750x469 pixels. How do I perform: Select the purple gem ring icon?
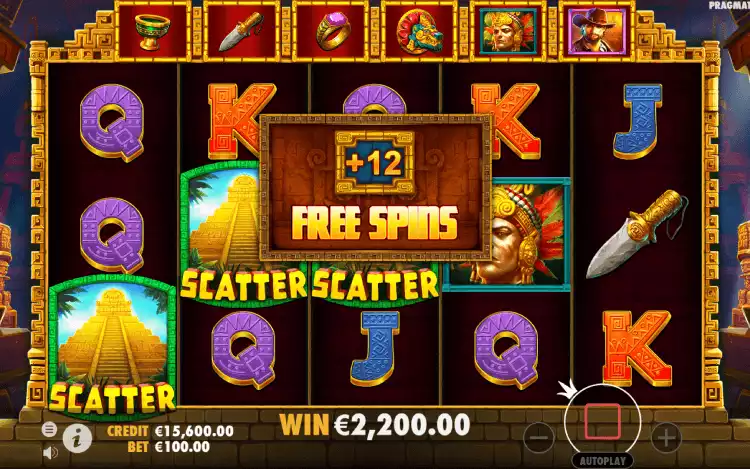click(x=331, y=31)
